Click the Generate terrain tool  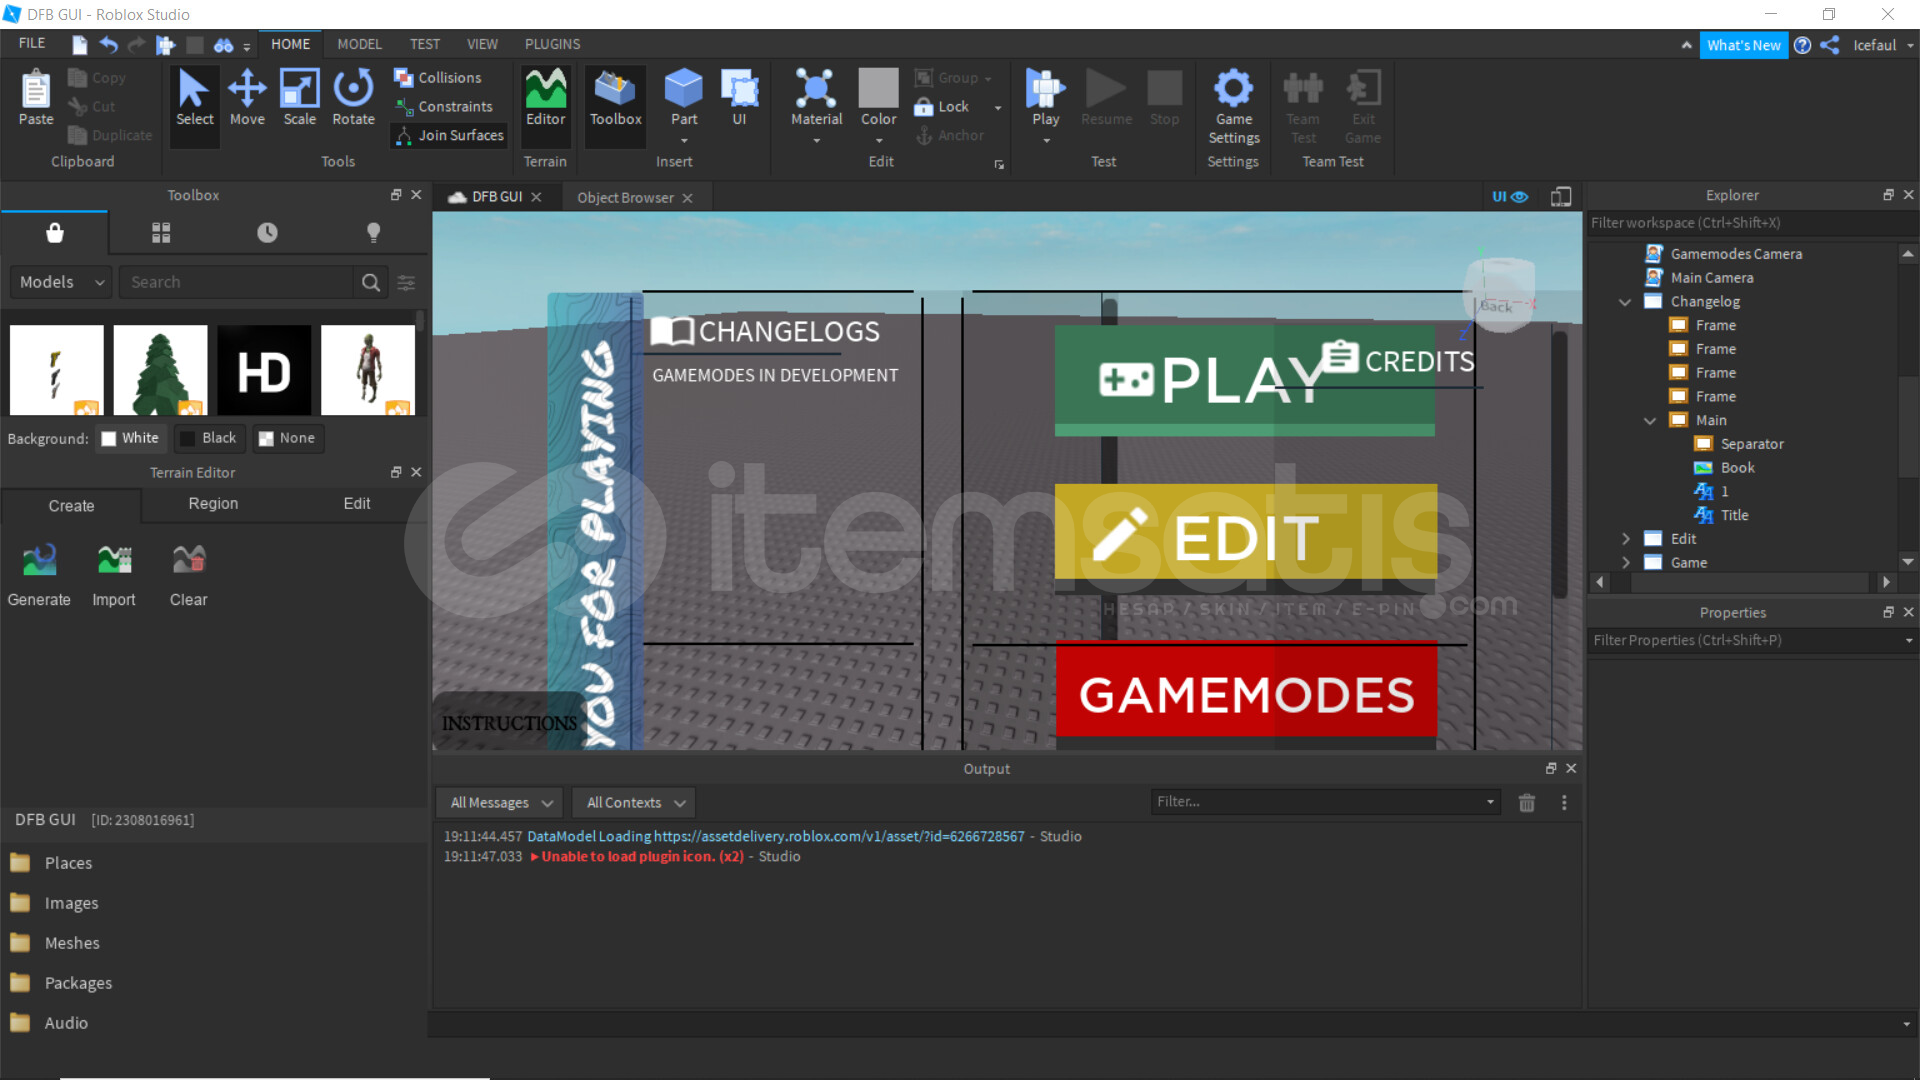tap(39, 575)
